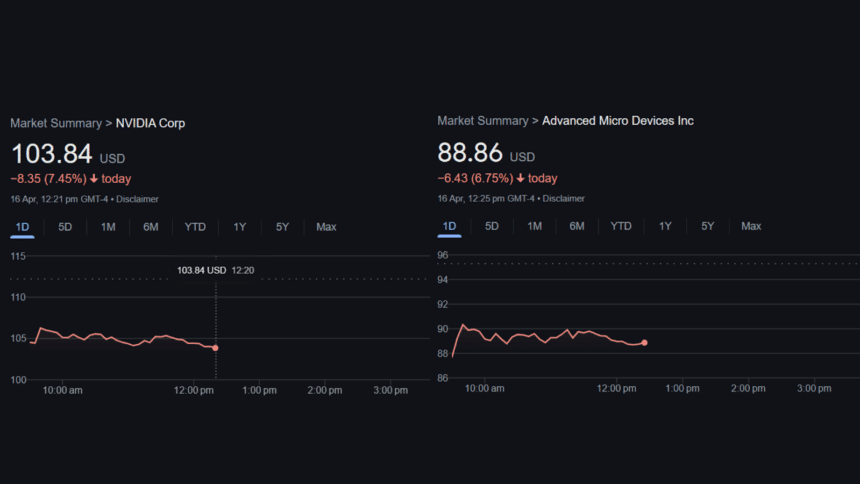Viewport: 860px width, 484px height.
Task: Click the 16 Apr, 12:21 pm timestamp
Action: click(x=59, y=199)
